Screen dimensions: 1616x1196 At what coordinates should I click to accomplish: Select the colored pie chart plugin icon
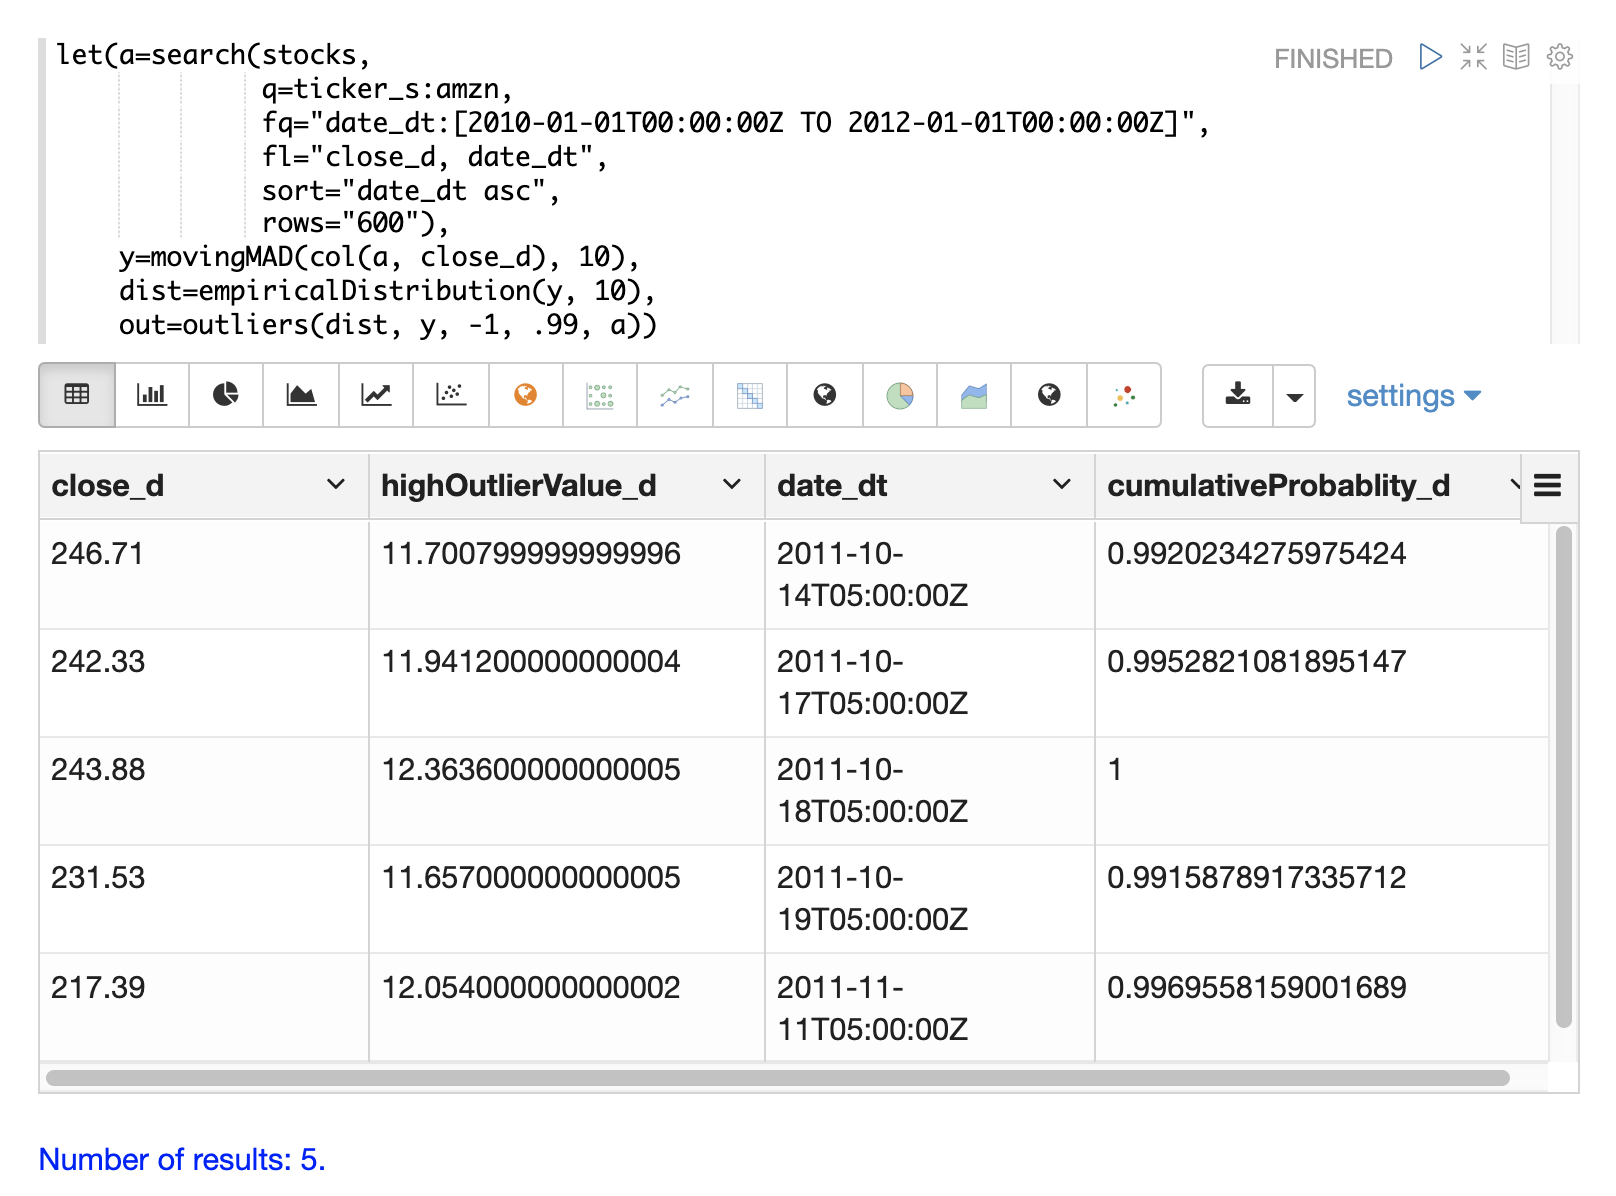[900, 395]
